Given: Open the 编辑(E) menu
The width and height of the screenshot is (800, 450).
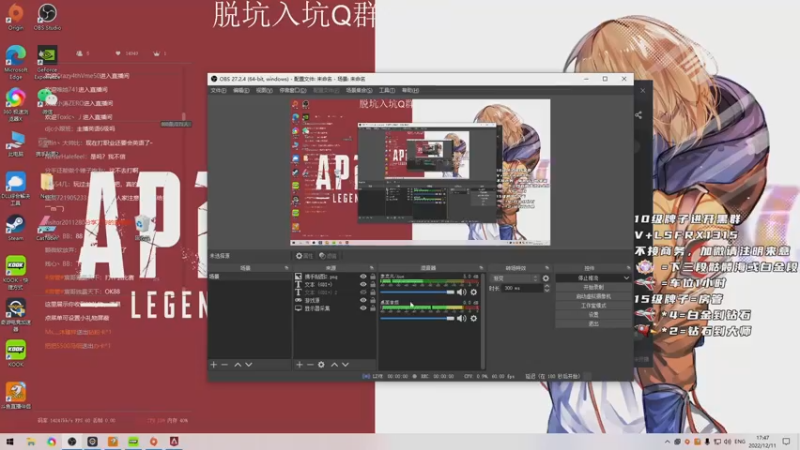Looking at the screenshot, I should [x=241, y=90].
